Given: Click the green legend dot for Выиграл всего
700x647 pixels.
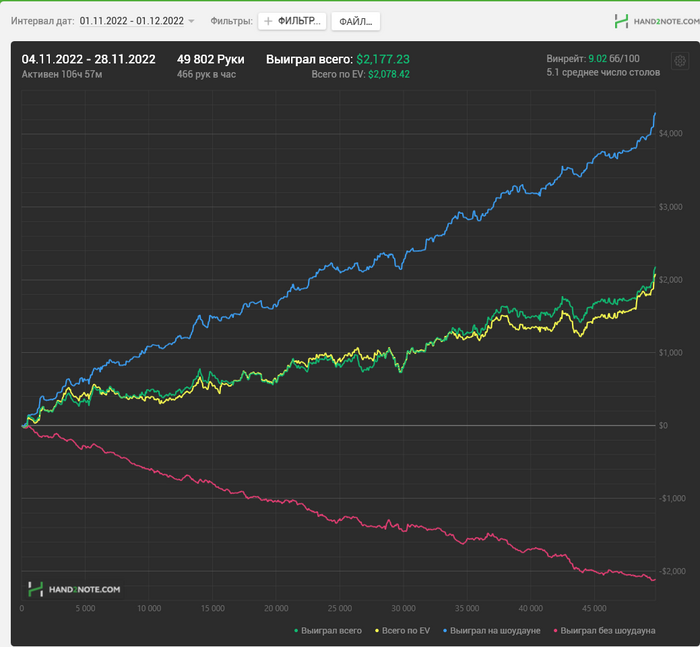Looking at the screenshot, I should (296, 631).
